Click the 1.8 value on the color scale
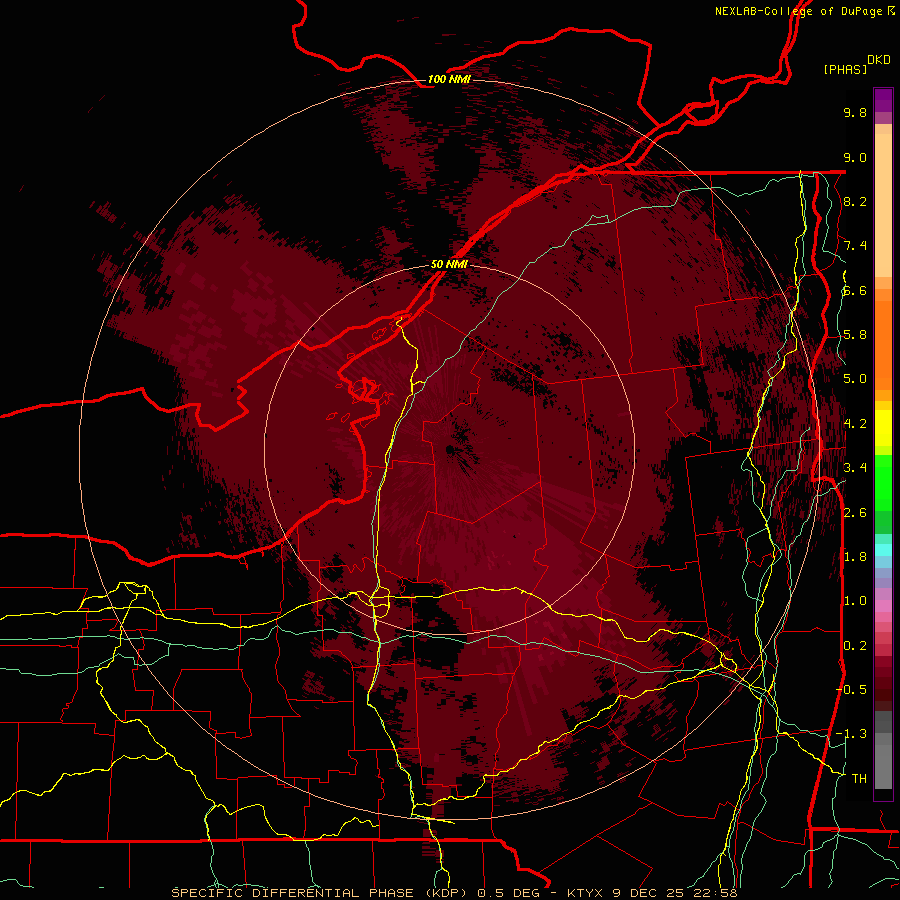Screen dimensions: 900x900 (x=855, y=556)
